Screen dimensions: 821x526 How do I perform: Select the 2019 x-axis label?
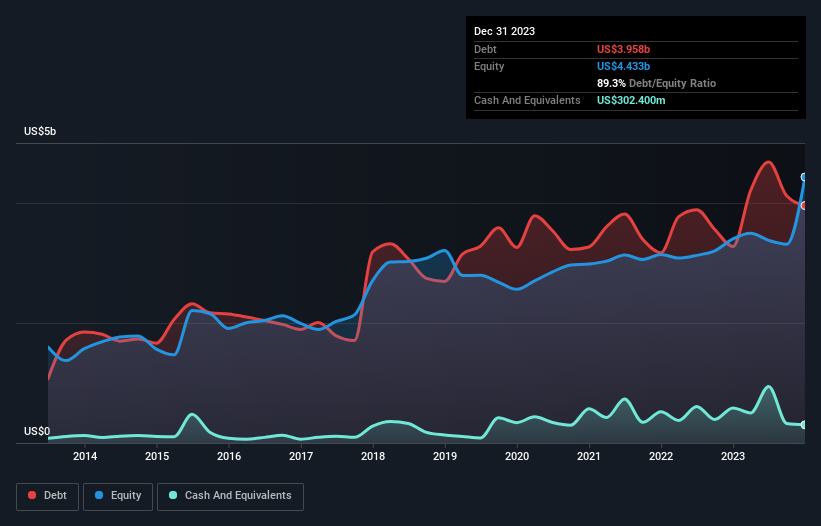445,456
